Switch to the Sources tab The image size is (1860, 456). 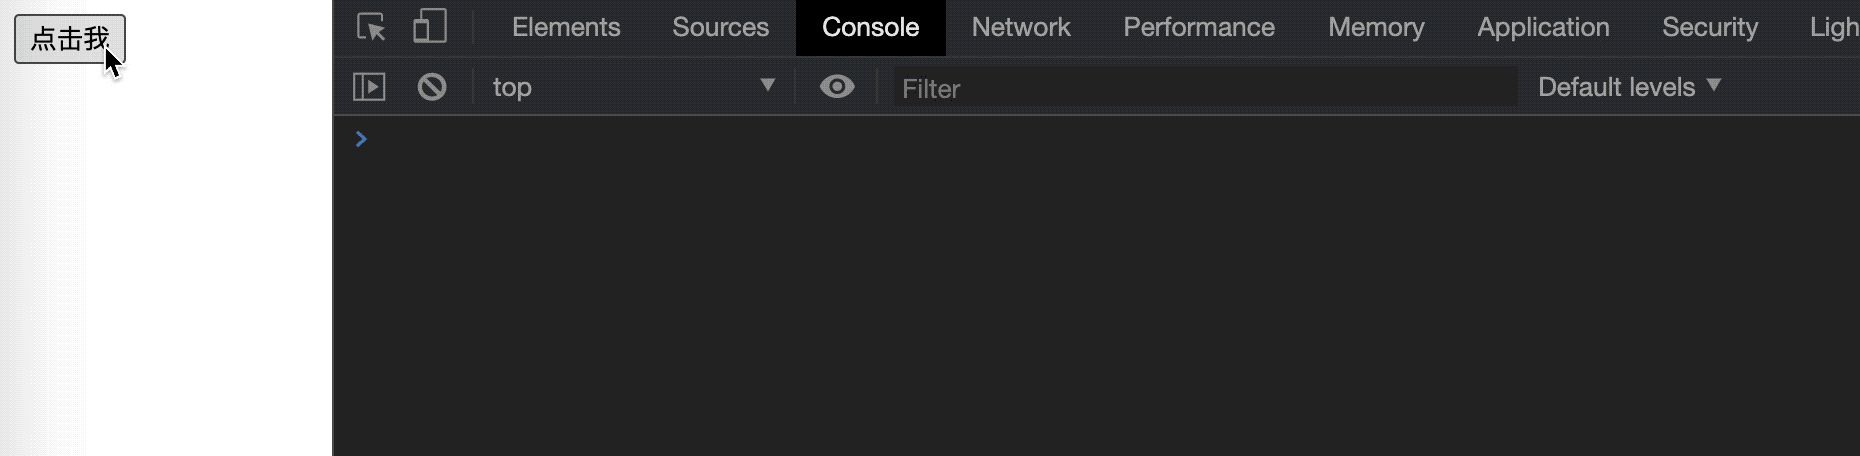pyautogui.click(x=720, y=27)
